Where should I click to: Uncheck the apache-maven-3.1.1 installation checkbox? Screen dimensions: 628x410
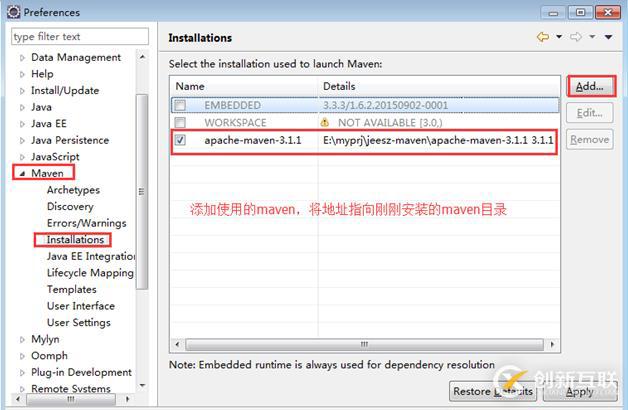(180, 140)
